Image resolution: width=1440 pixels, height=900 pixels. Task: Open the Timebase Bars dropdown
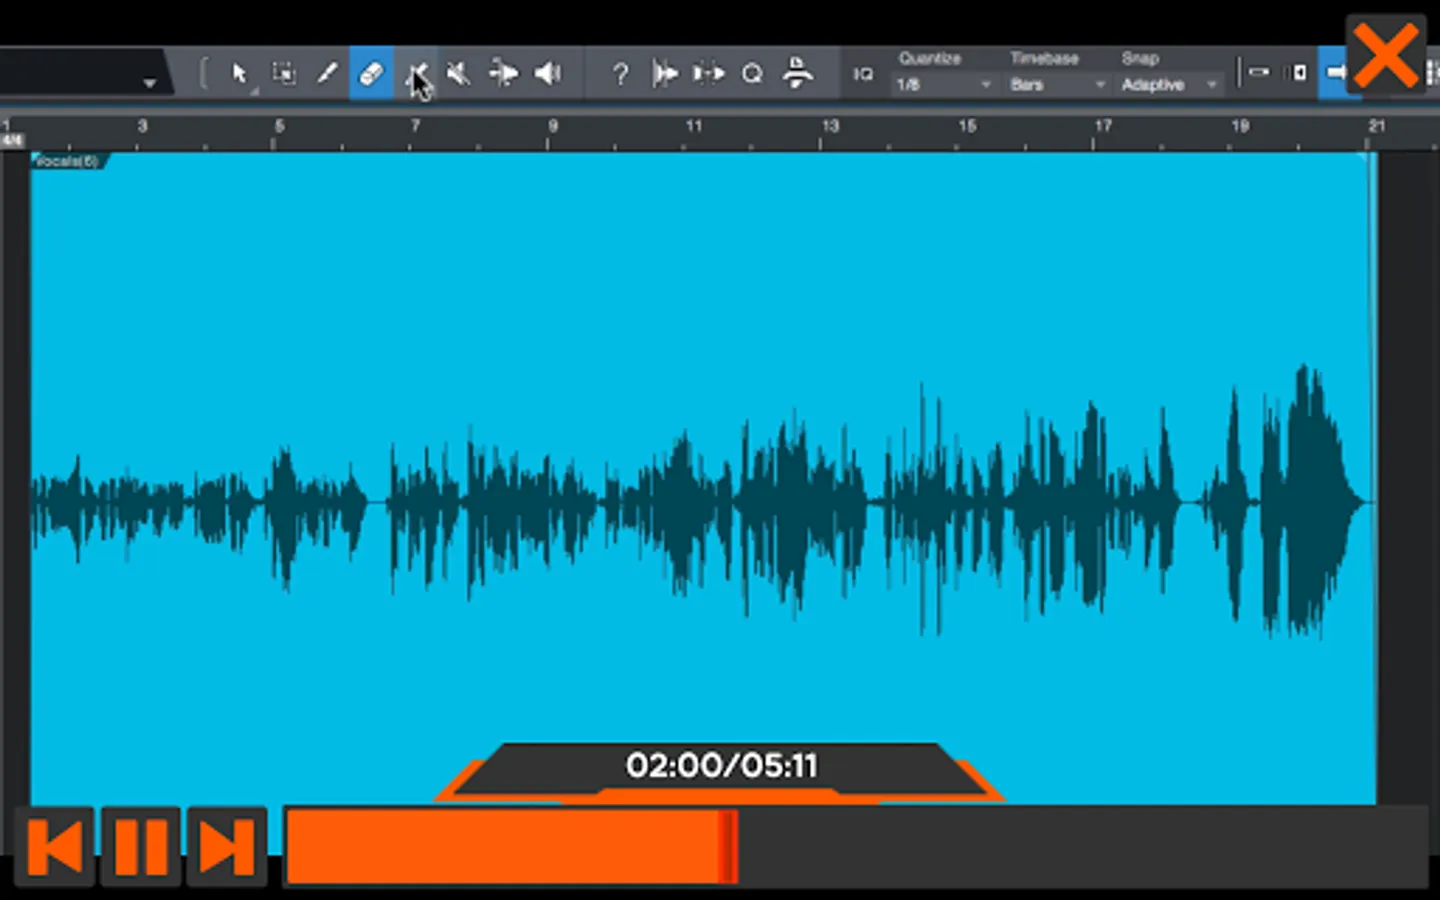pos(1057,85)
